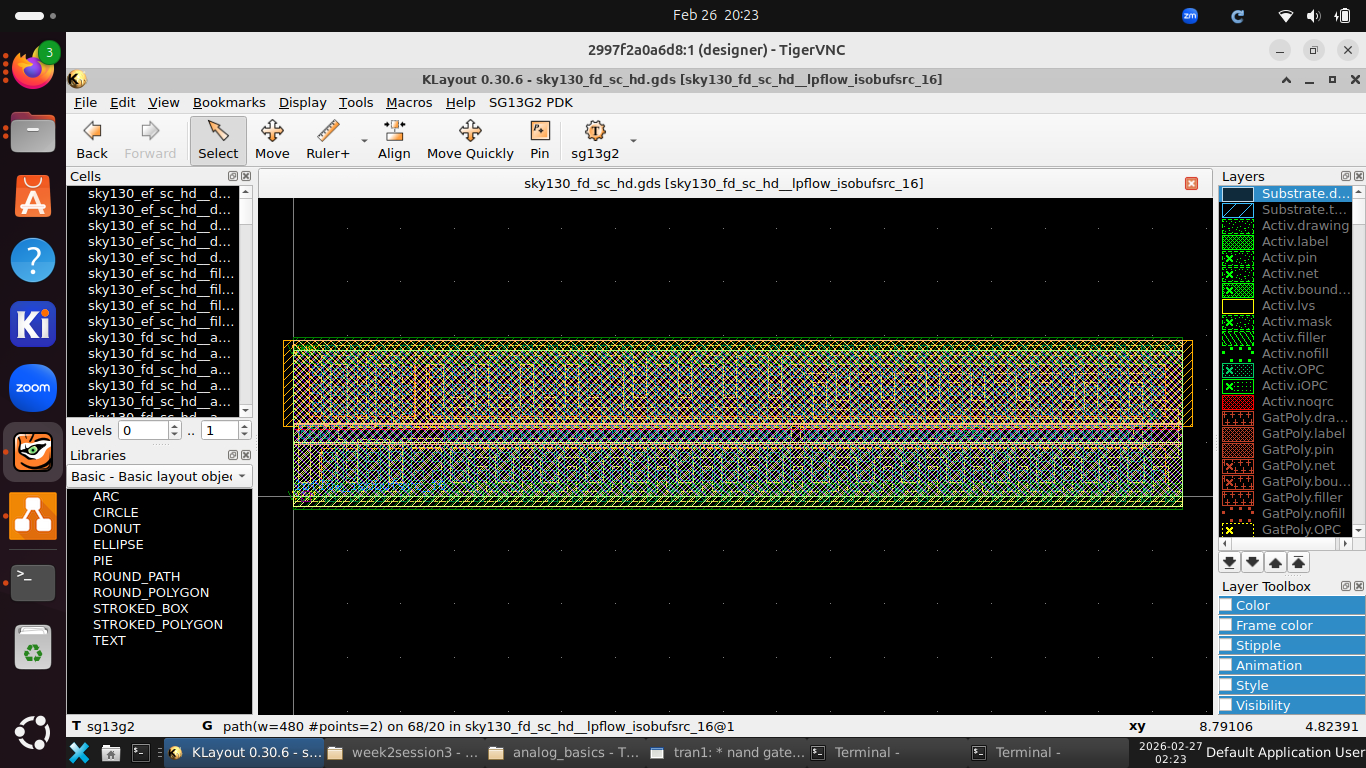Open the Macros menu
The height and width of the screenshot is (768, 1366).
408,102
